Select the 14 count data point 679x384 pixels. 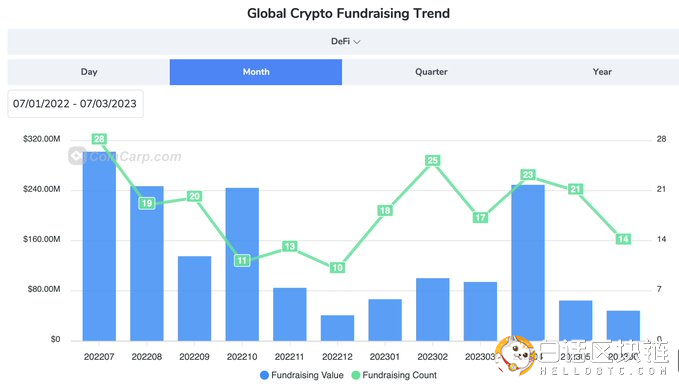(623, 239)
